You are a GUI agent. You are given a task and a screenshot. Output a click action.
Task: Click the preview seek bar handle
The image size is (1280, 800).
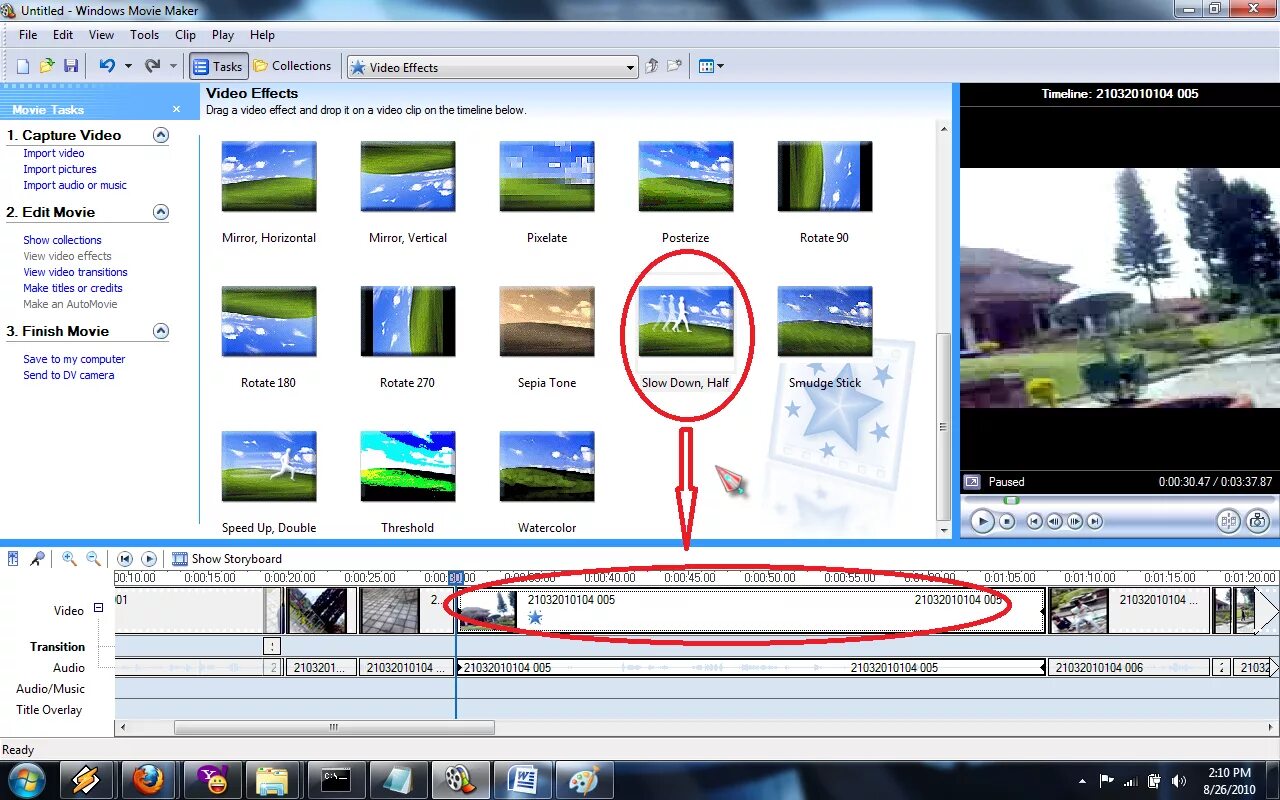[x=1011, y=500]
